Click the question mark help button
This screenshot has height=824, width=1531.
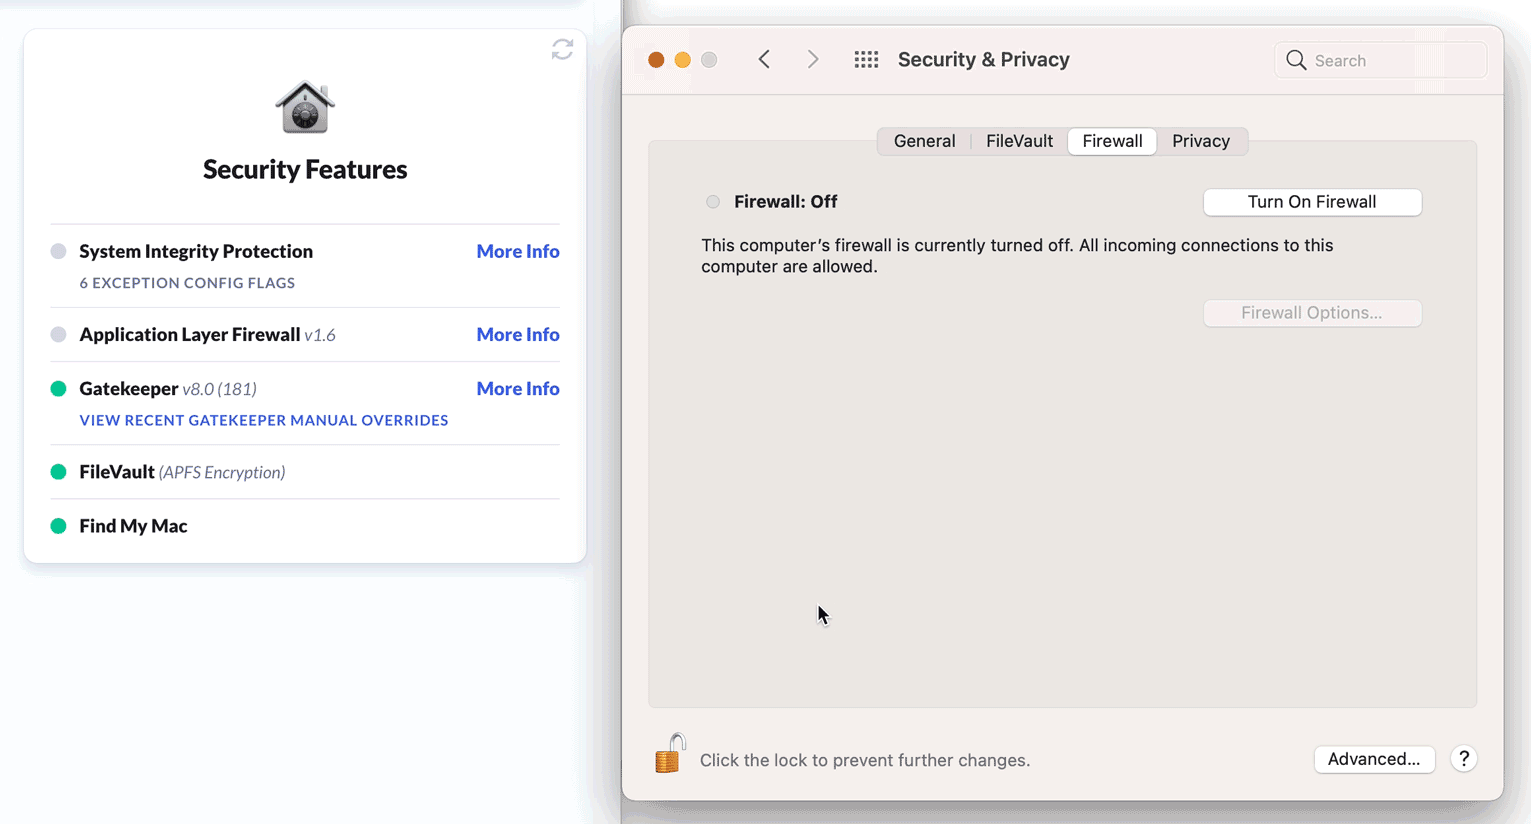pos(1463,759)
